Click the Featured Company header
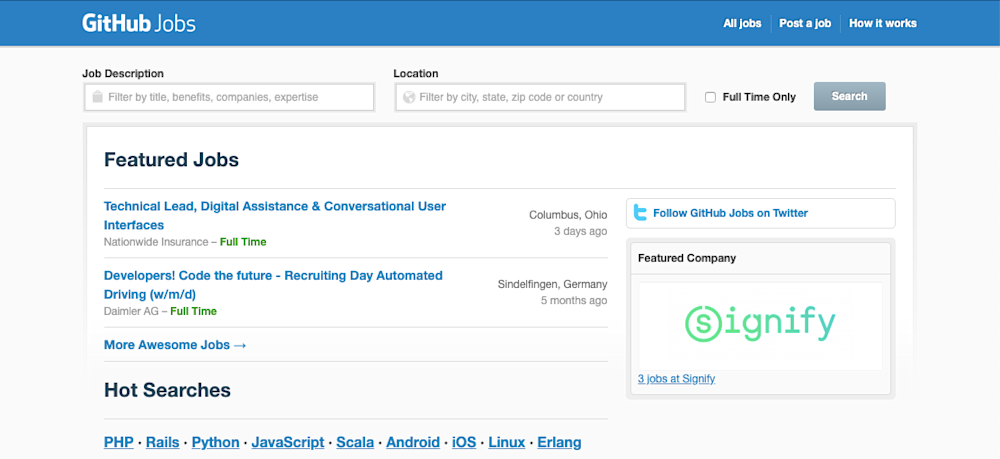Image resolution: width=1000 pixels, height=459 pixels. (687, 258)
